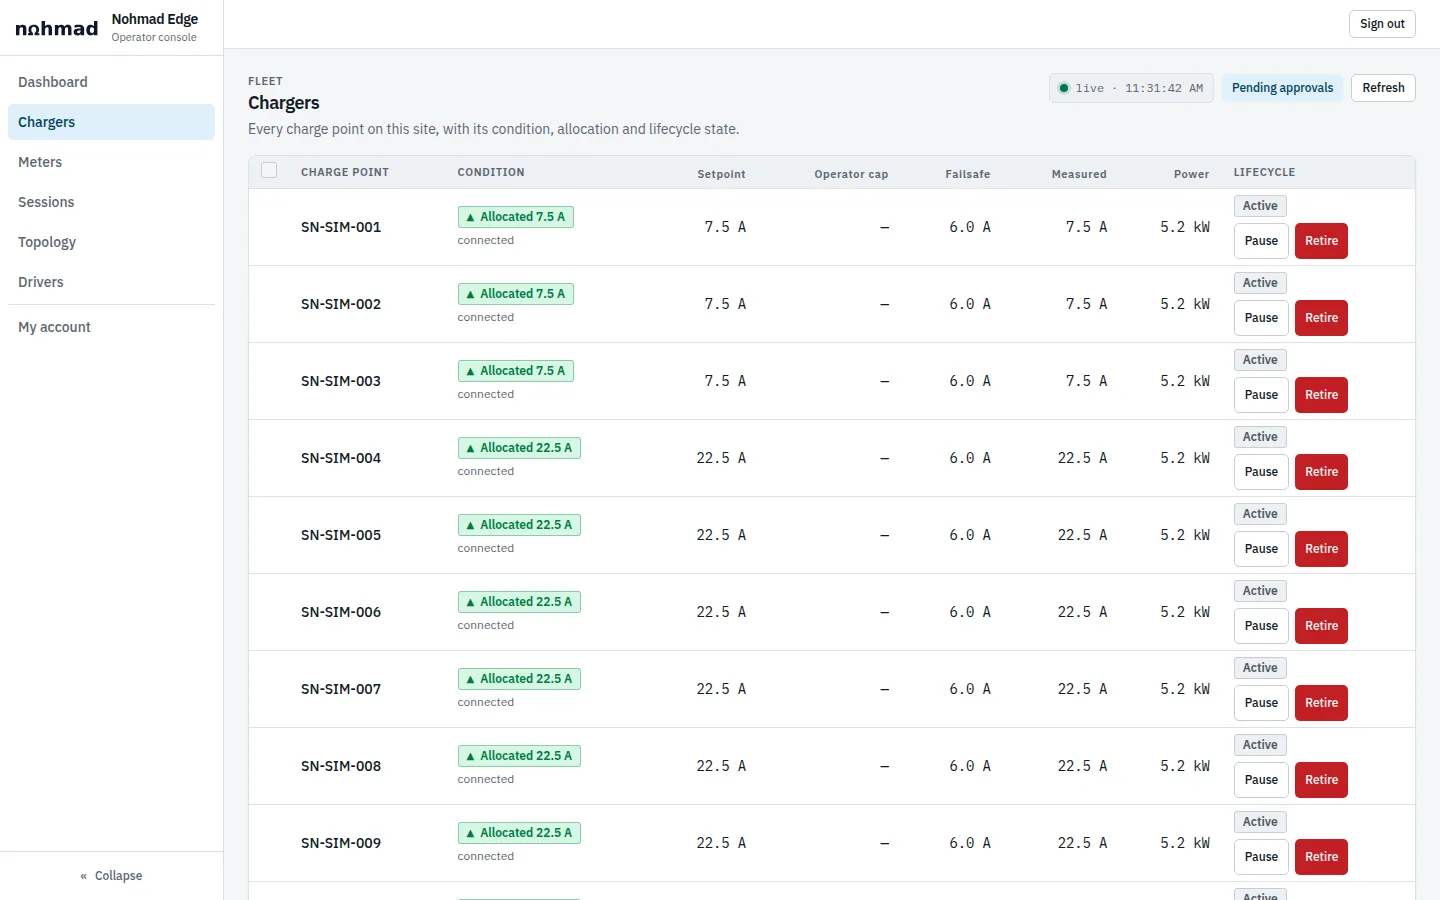Retire charger SN-SIM-001
Viewport: 1440px width, 900px height.
coord(1321,241)
